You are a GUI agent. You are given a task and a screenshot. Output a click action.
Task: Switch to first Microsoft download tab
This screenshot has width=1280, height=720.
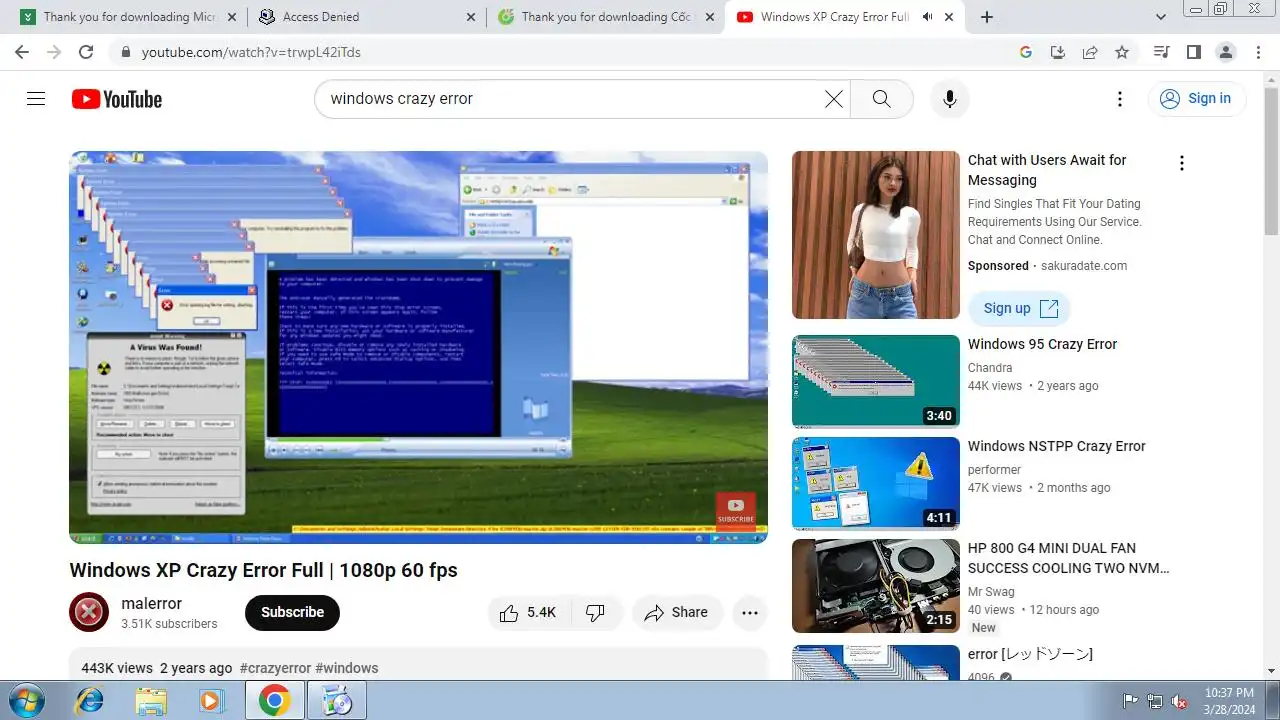tap(128, 17)
